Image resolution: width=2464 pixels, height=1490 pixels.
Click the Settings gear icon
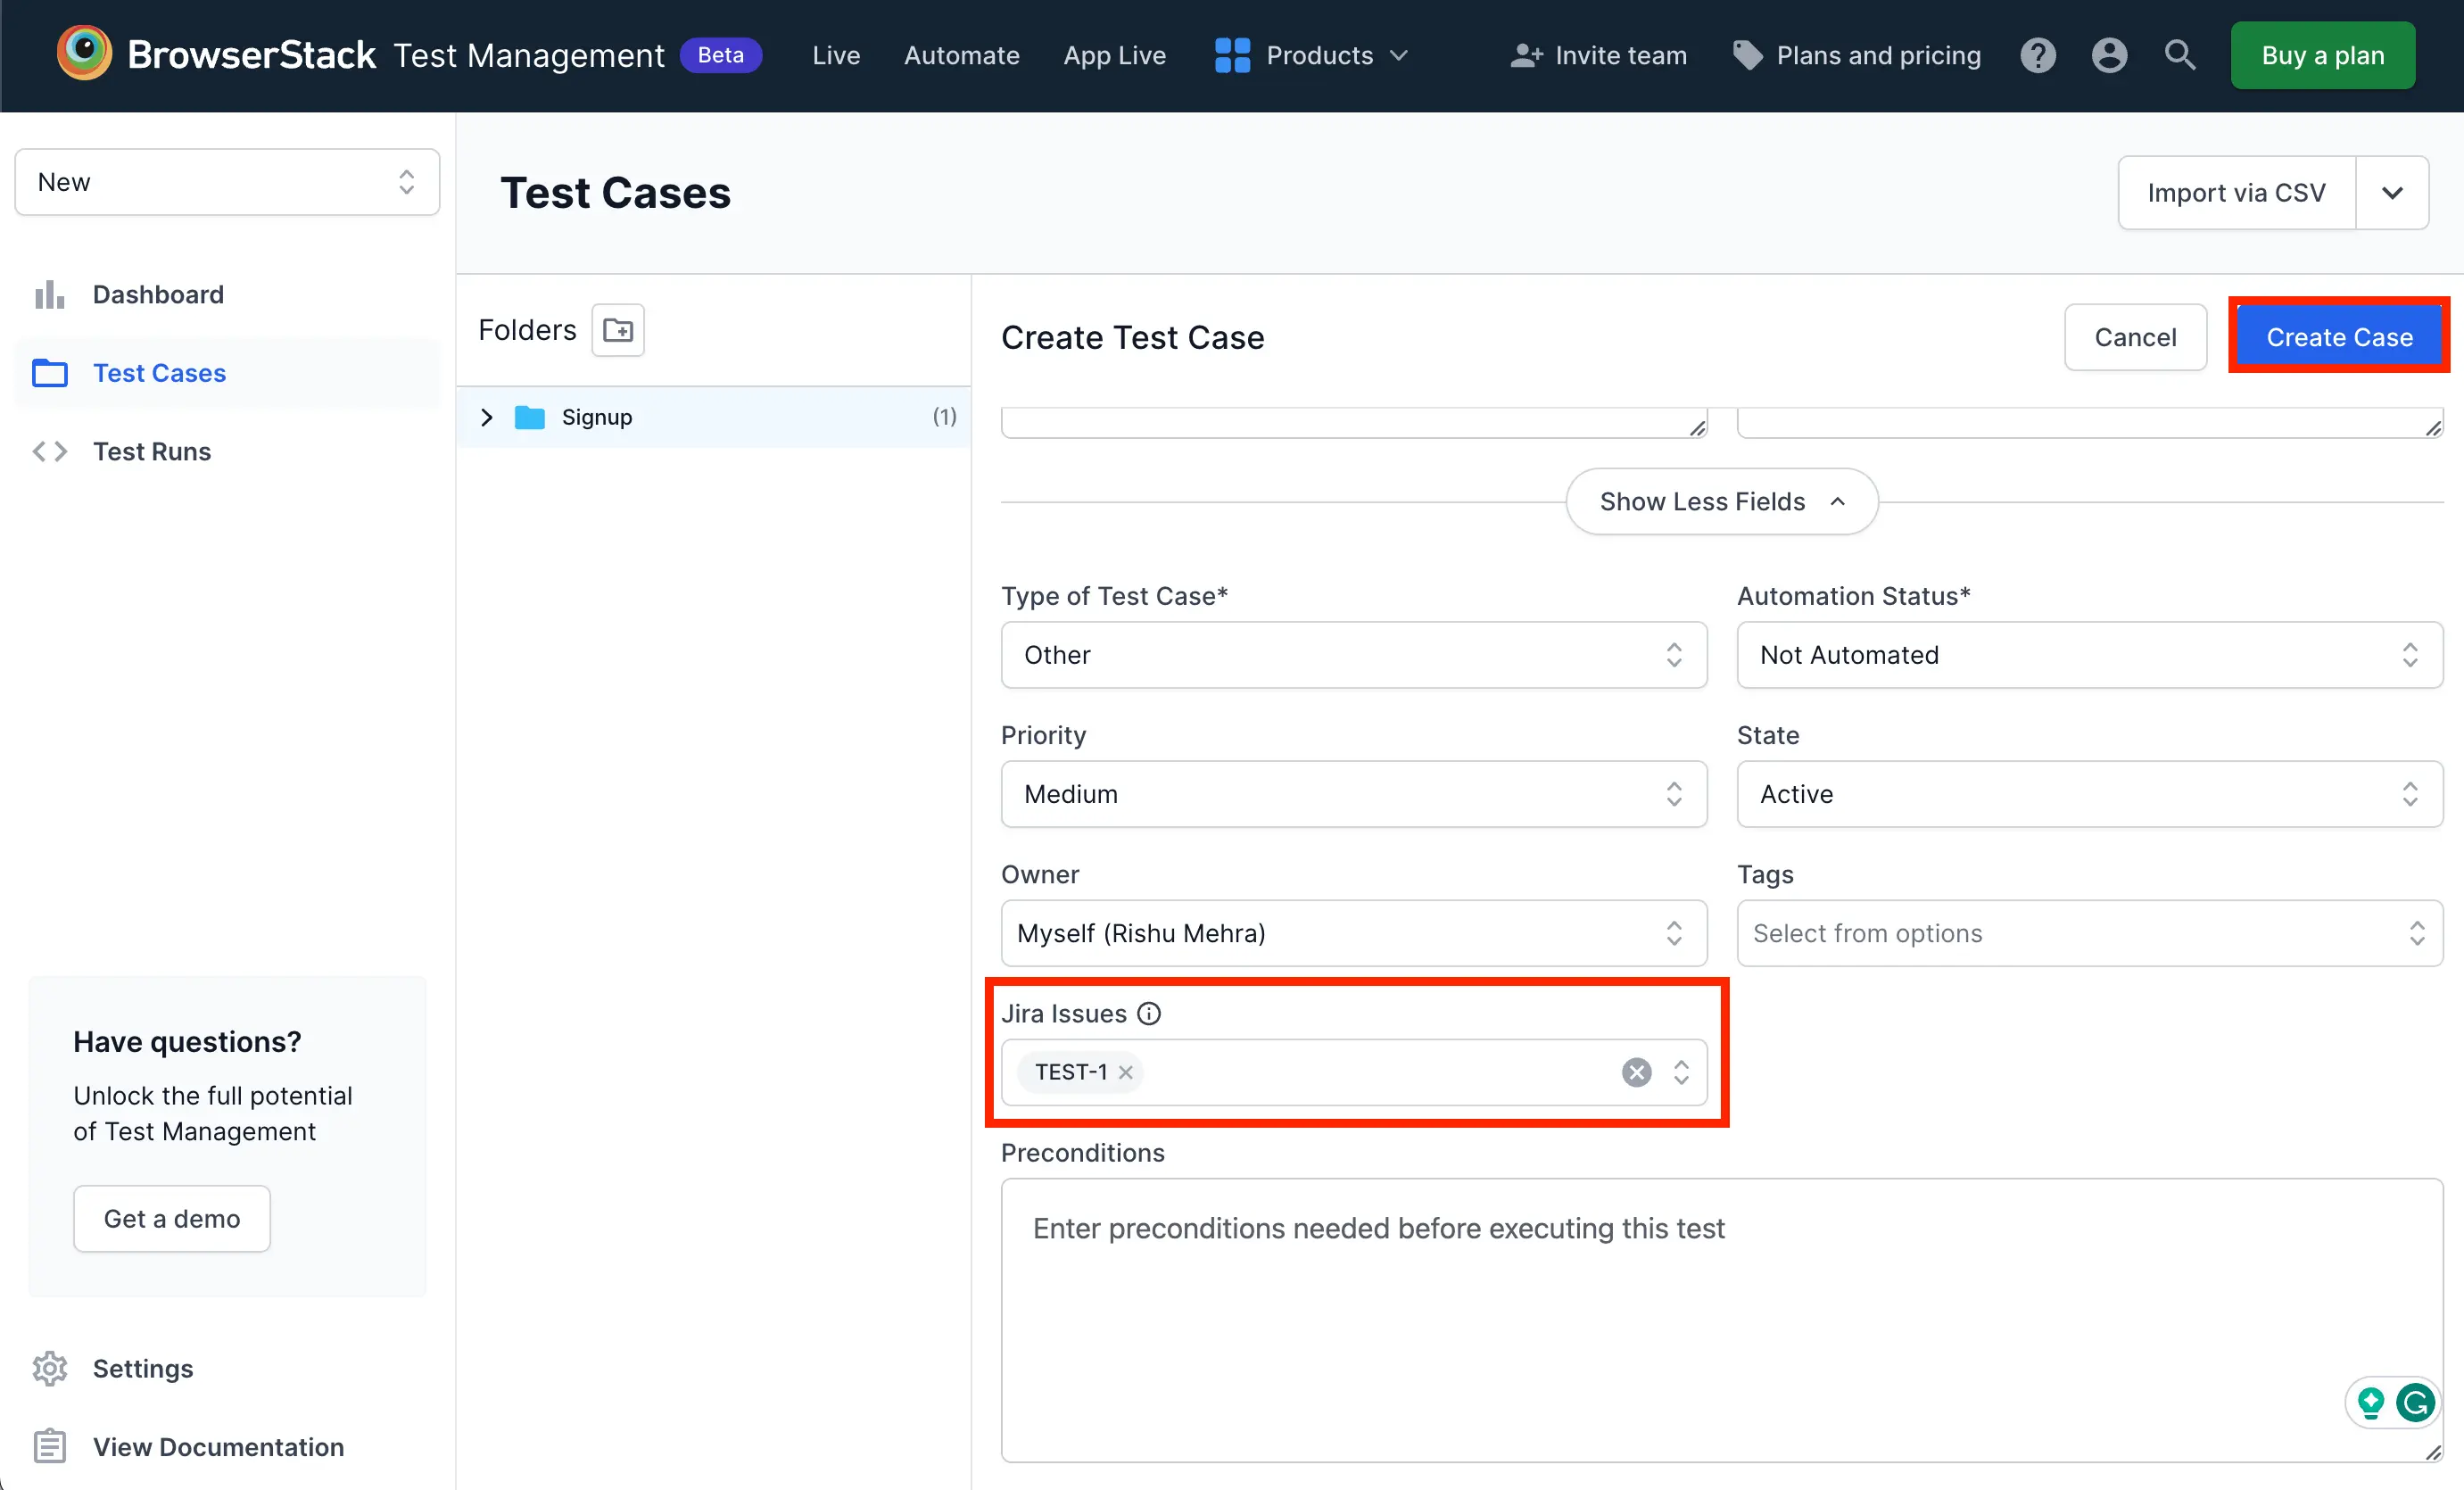49,1369
